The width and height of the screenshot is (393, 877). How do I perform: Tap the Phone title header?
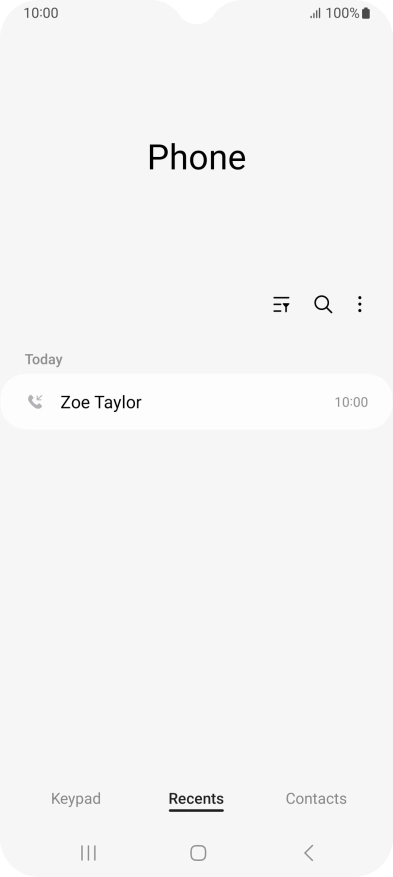(197, 157)
